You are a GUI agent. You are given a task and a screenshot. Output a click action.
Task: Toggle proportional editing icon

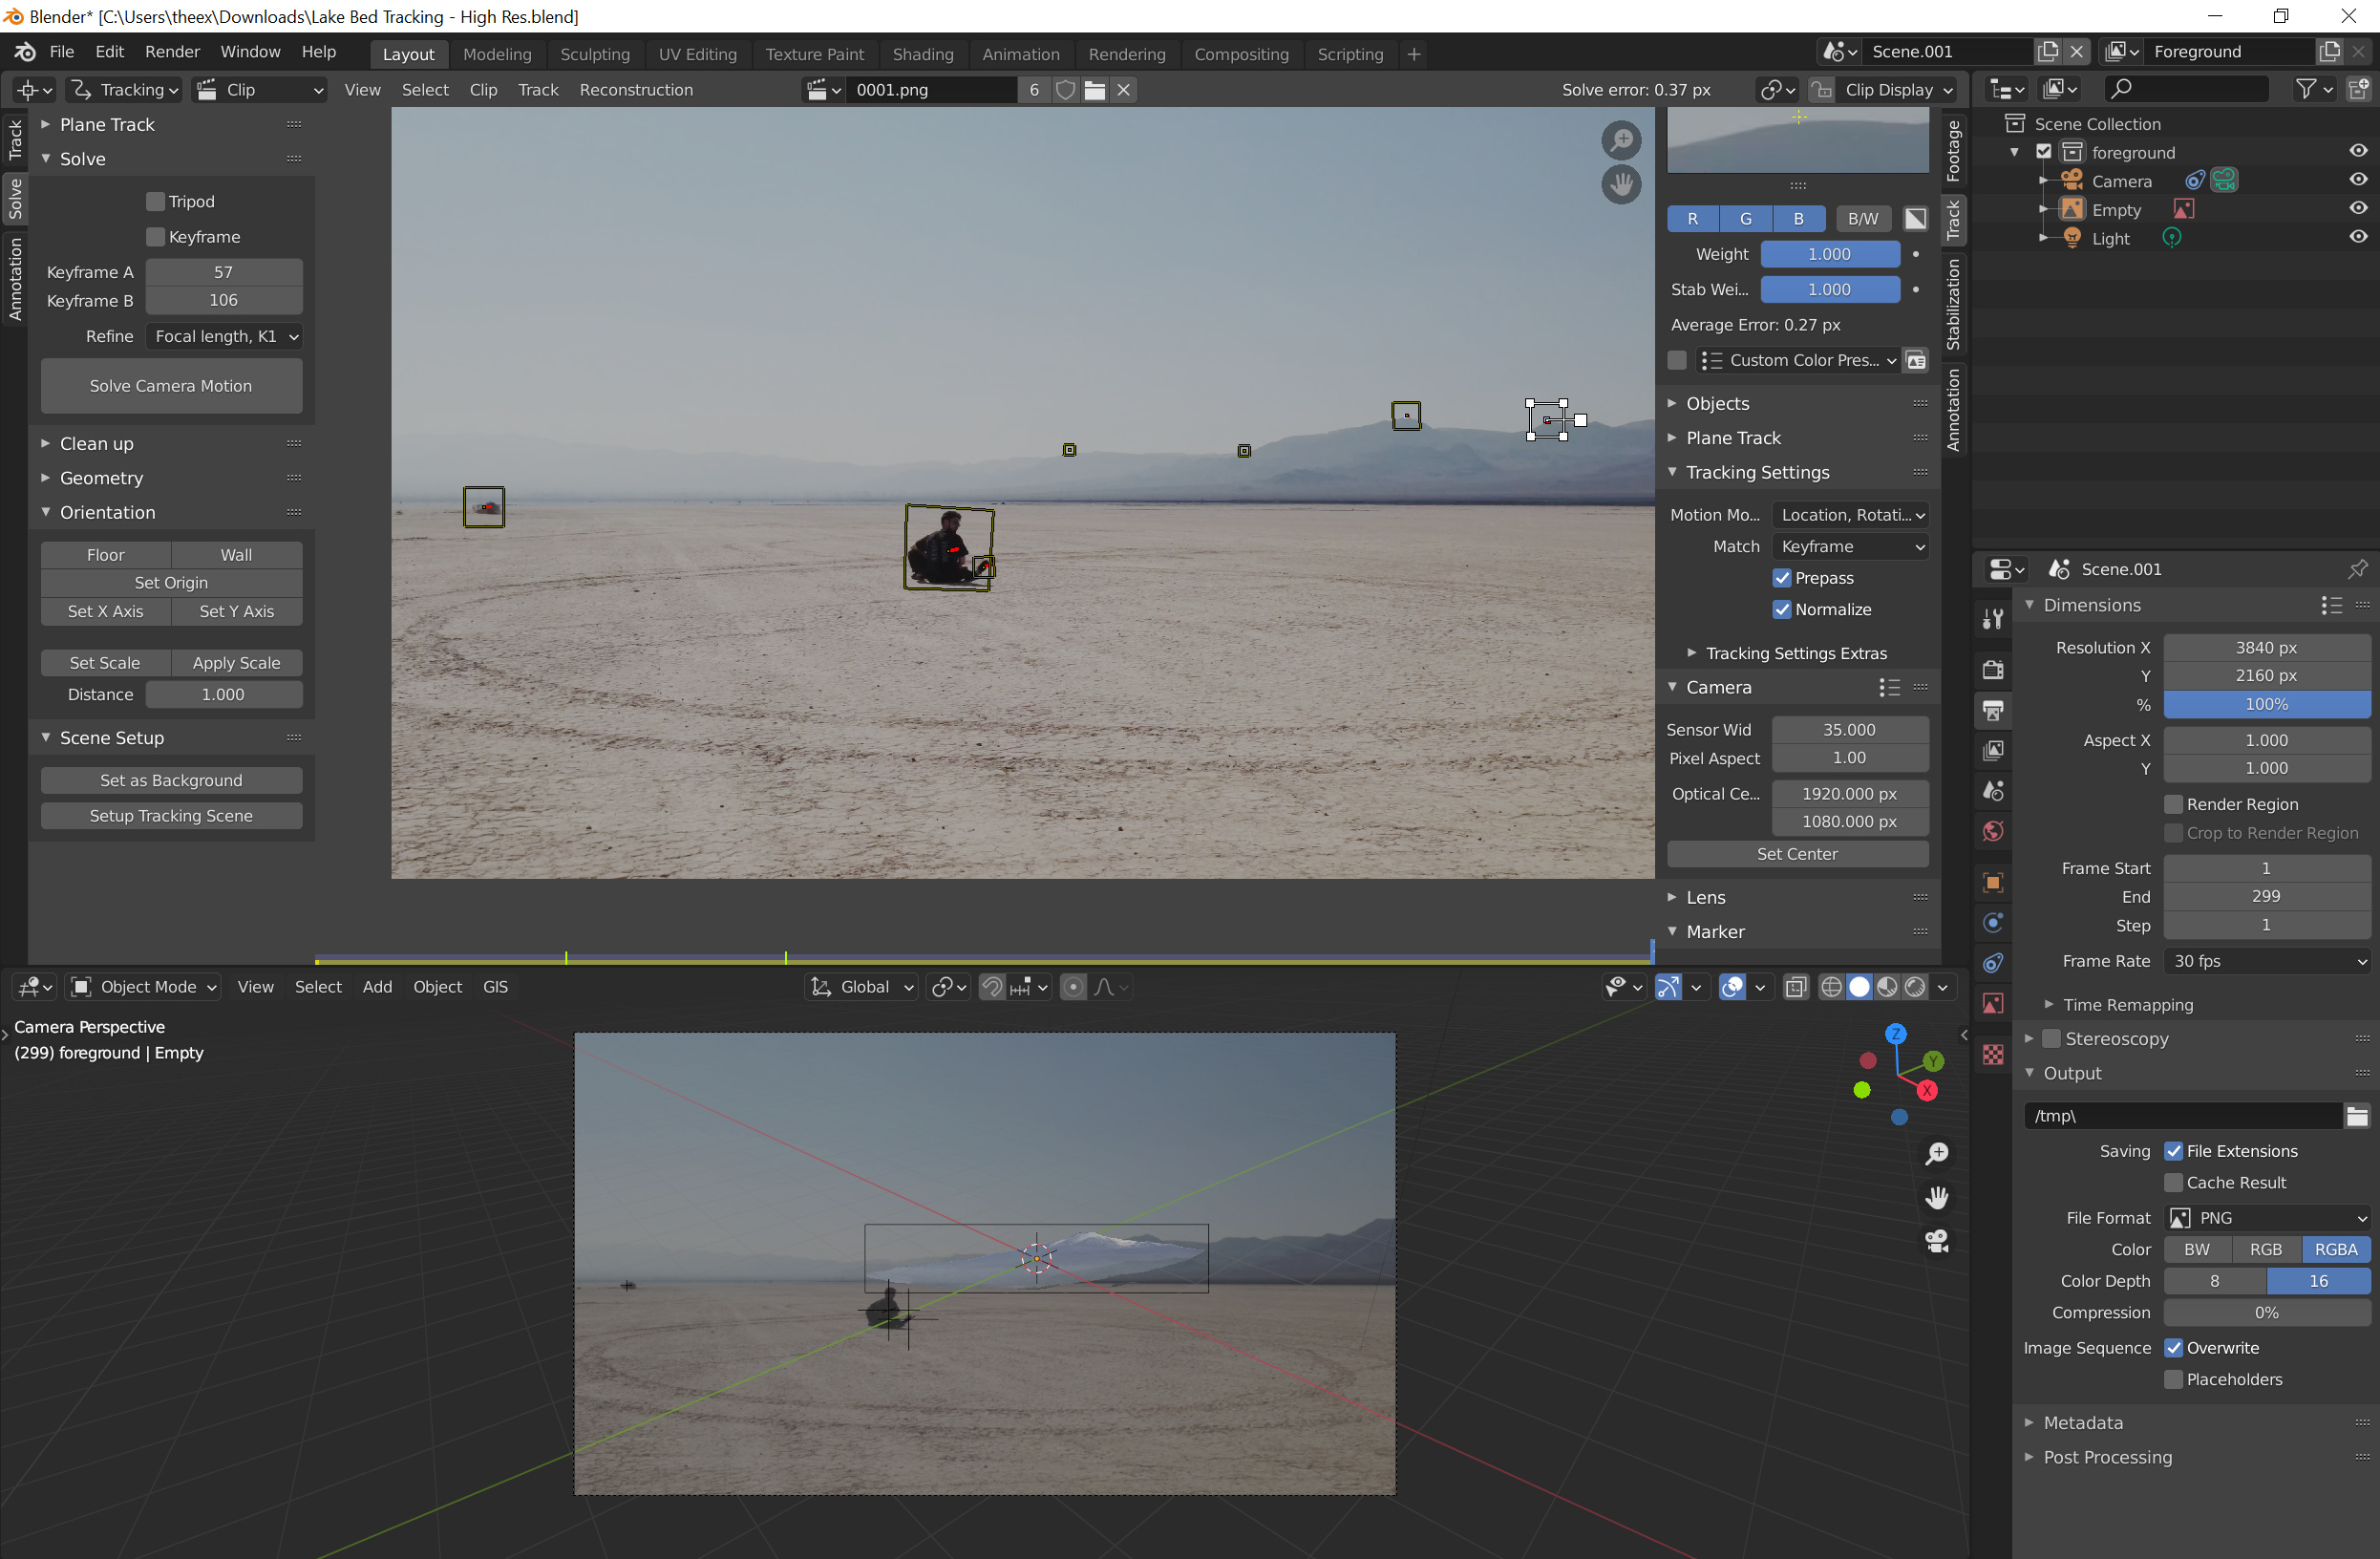pos(1073,987)
